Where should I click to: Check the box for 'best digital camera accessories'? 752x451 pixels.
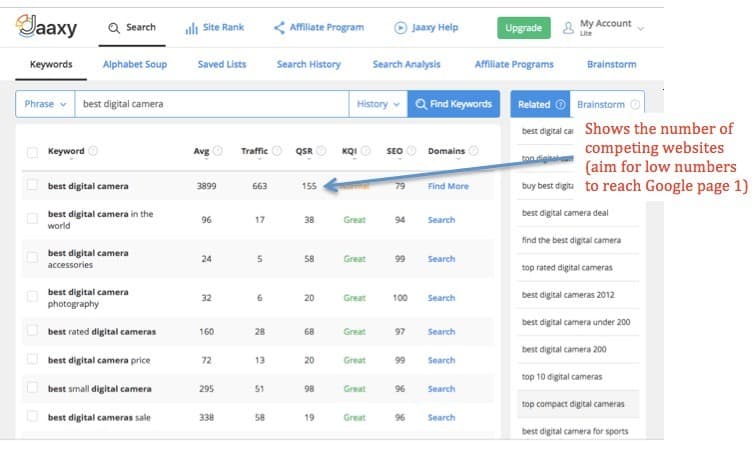pos(32,257)
